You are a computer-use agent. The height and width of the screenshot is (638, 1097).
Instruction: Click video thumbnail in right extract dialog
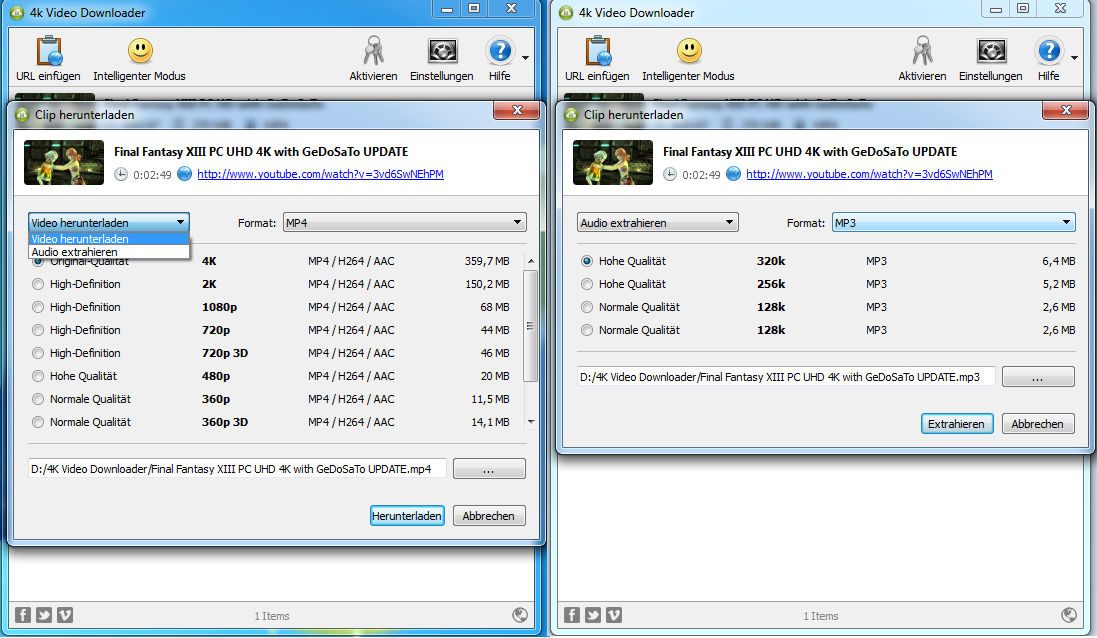(x=613, y=162)
